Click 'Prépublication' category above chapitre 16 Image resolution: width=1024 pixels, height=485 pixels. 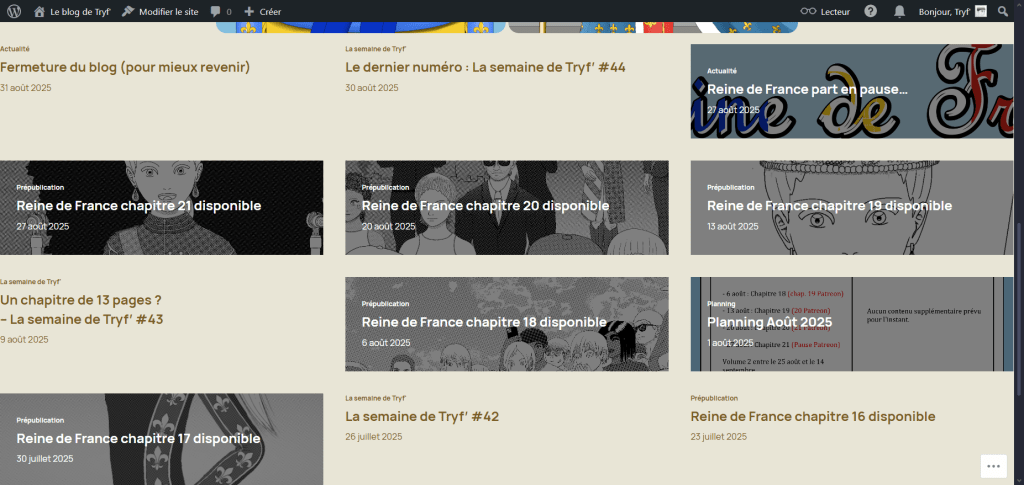click(714, 398)
